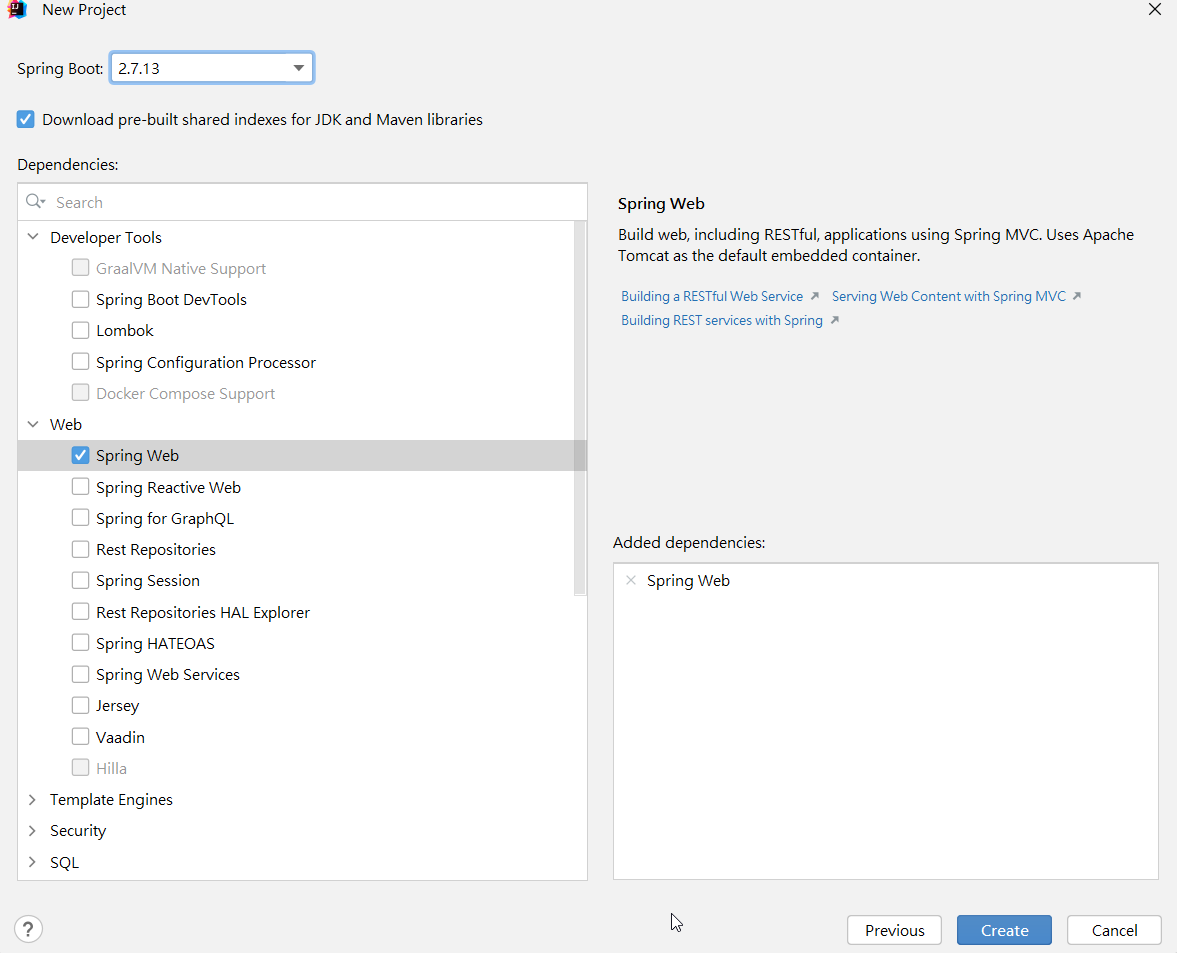Collapse the Developer Tools category

click(x=33, y=236)
